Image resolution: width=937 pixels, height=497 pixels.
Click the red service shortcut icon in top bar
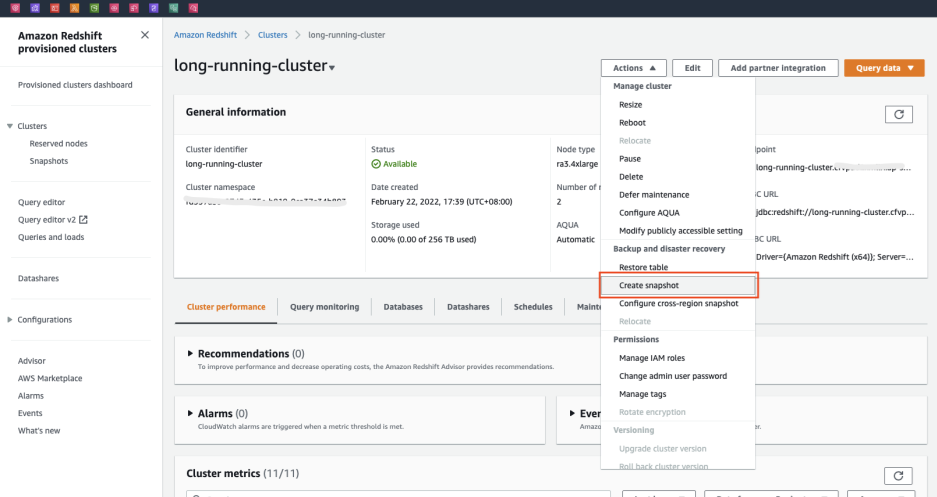pyautogui.click(x=55, y=8)
